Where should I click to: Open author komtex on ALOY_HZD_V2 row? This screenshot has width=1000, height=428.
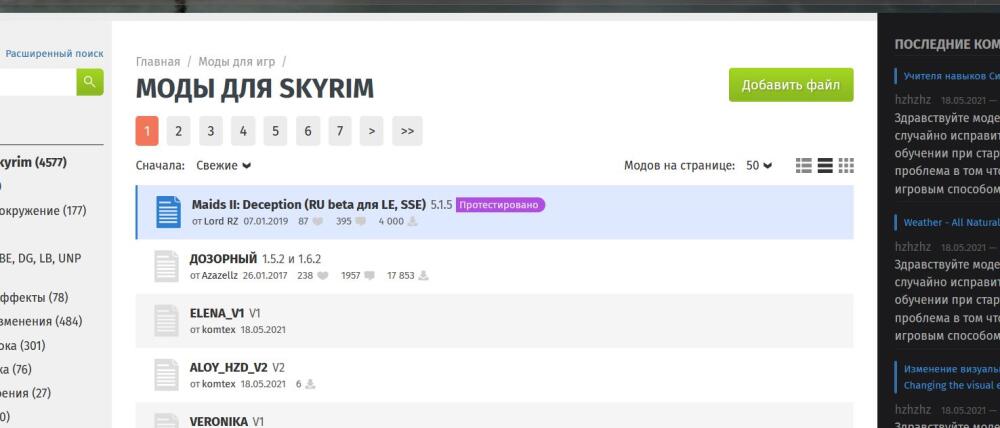(219, 384)
